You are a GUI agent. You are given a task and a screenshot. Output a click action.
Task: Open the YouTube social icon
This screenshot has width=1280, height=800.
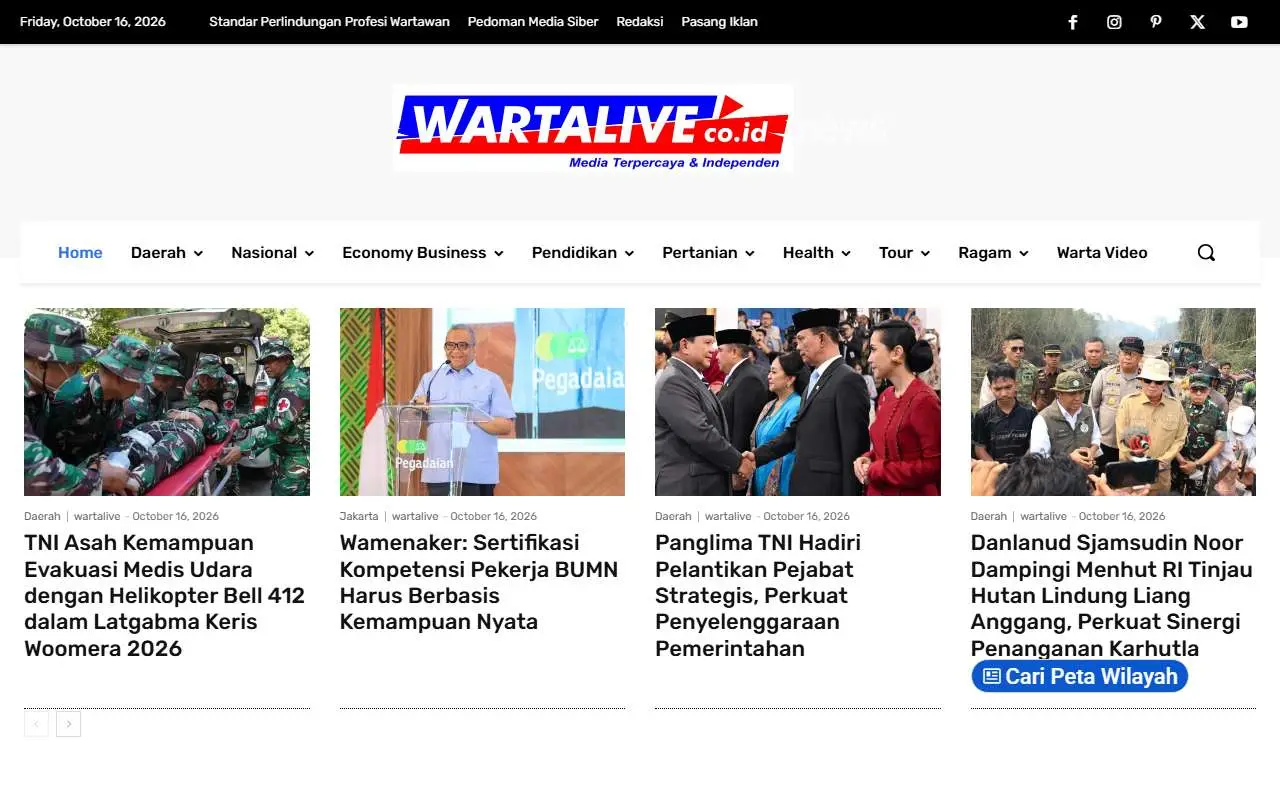(x=1239, y=22)
